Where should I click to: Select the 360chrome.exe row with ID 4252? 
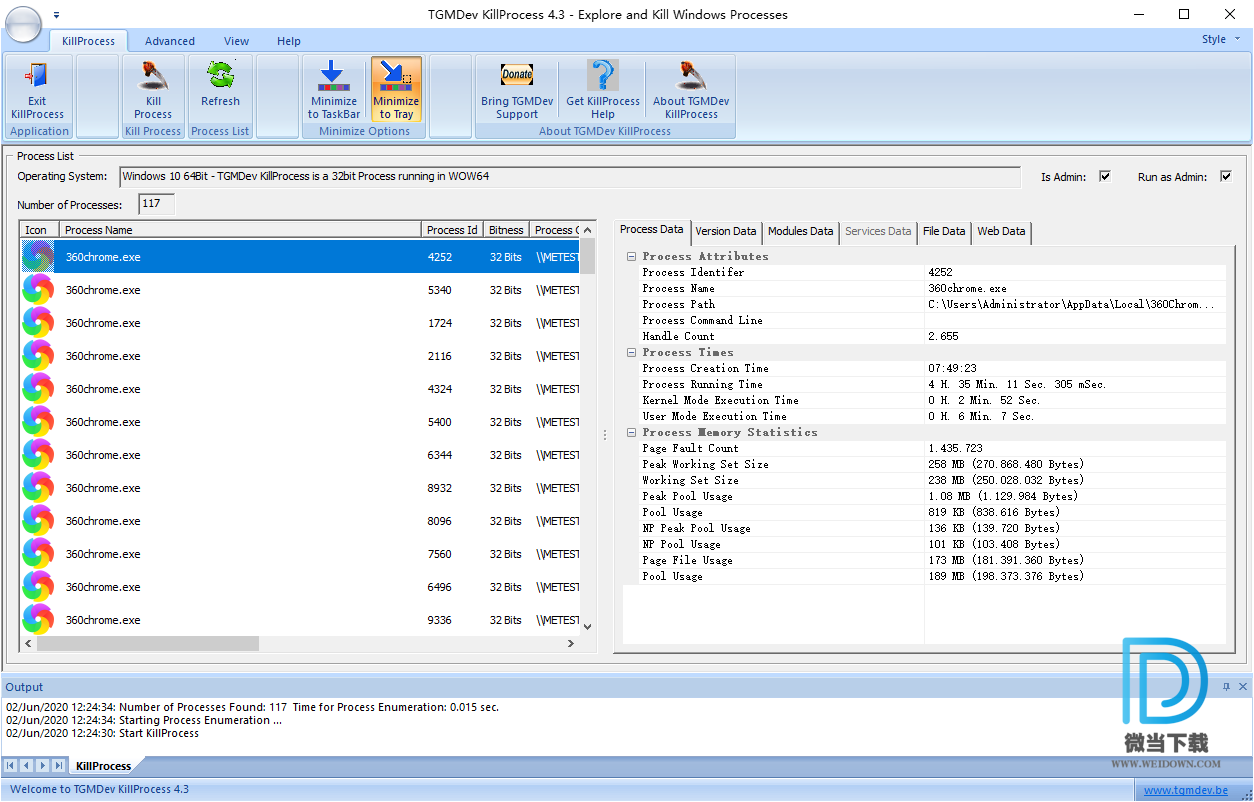(x=301, y=257)
